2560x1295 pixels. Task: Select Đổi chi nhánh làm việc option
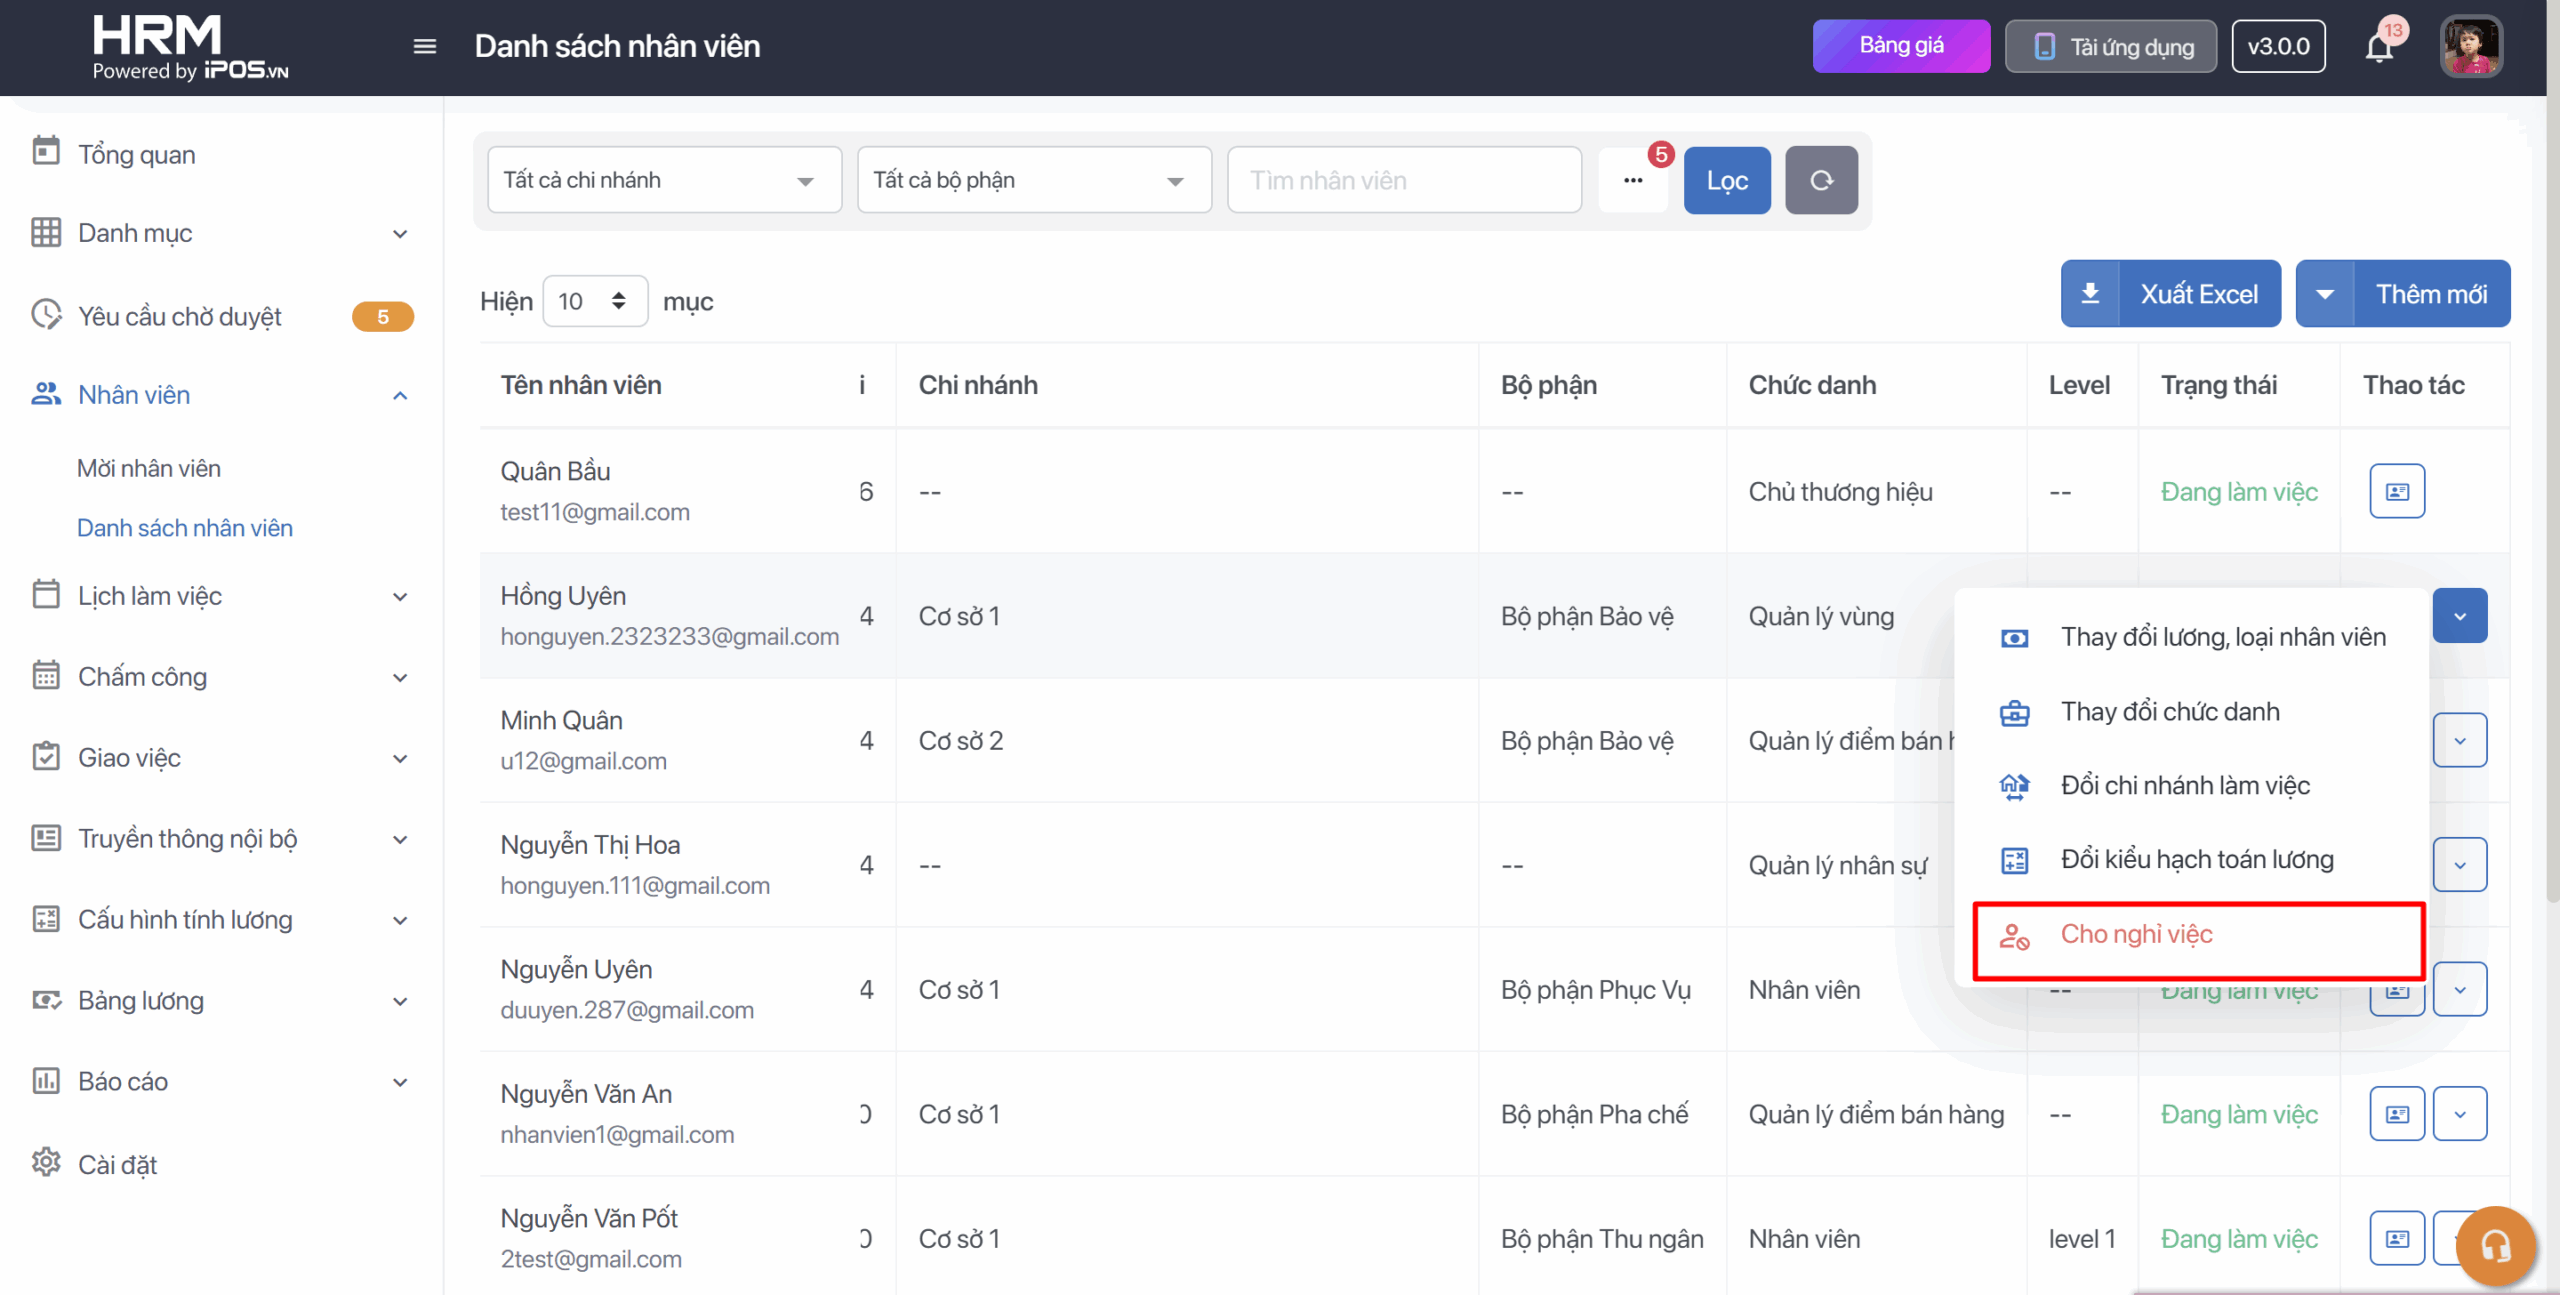tap(2184, 786)
